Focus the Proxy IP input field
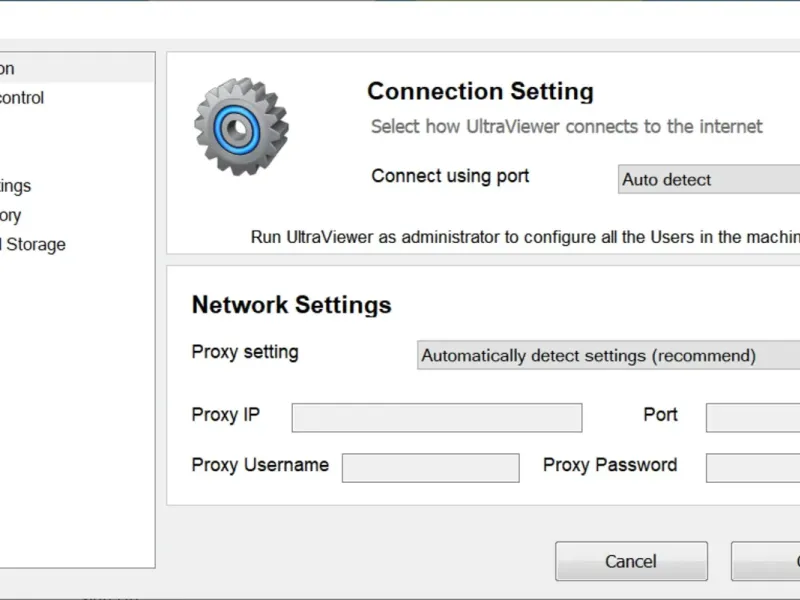Screen dimensions: 800x600 [x=436, y=418]
